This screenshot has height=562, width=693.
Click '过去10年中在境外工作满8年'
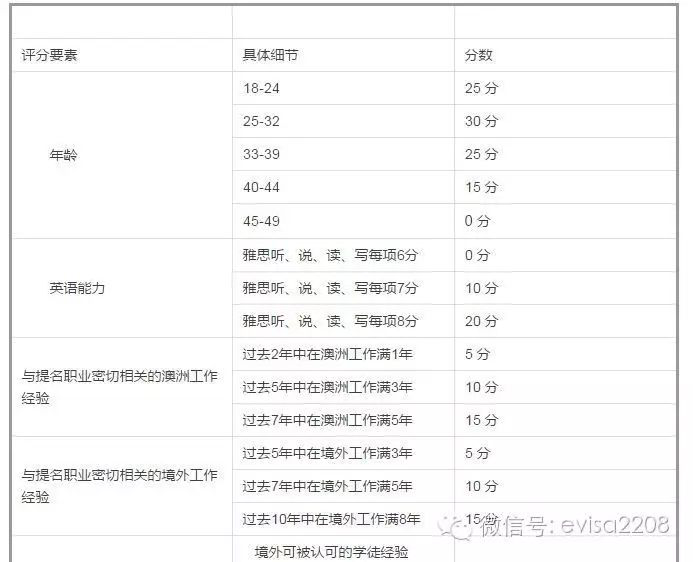331,519
